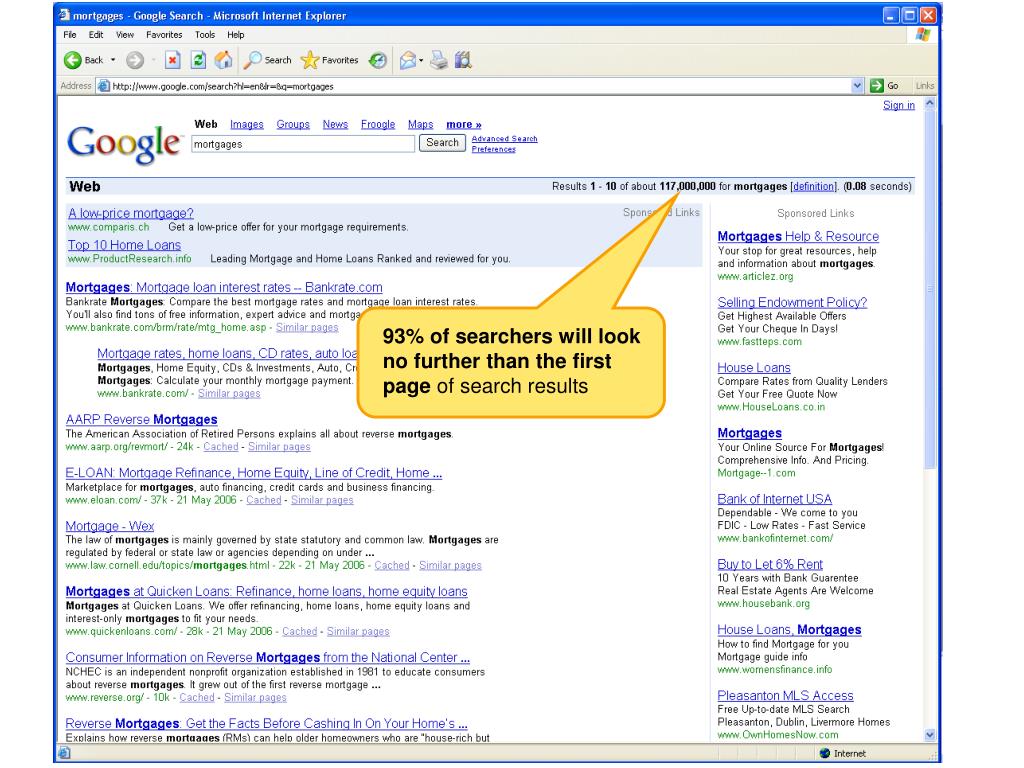This screenshot has width=1024, height=768.
Task: Click the 'definition' link in results bar
Action: 813,186
